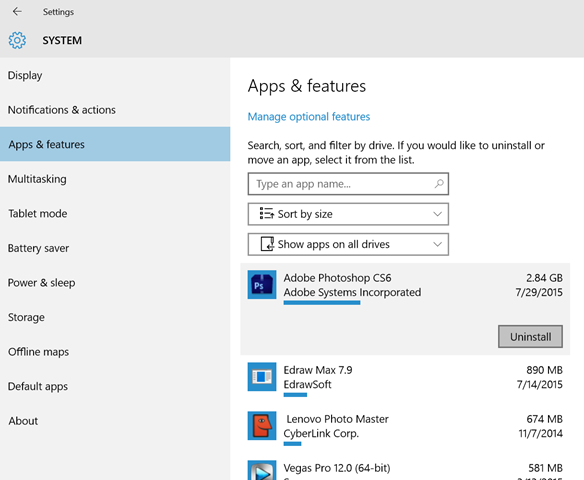The image size is (584, 480).
Task: Click the sort list icon beside Sort by size
Action: pyautogui.click(x=267, y=214)
